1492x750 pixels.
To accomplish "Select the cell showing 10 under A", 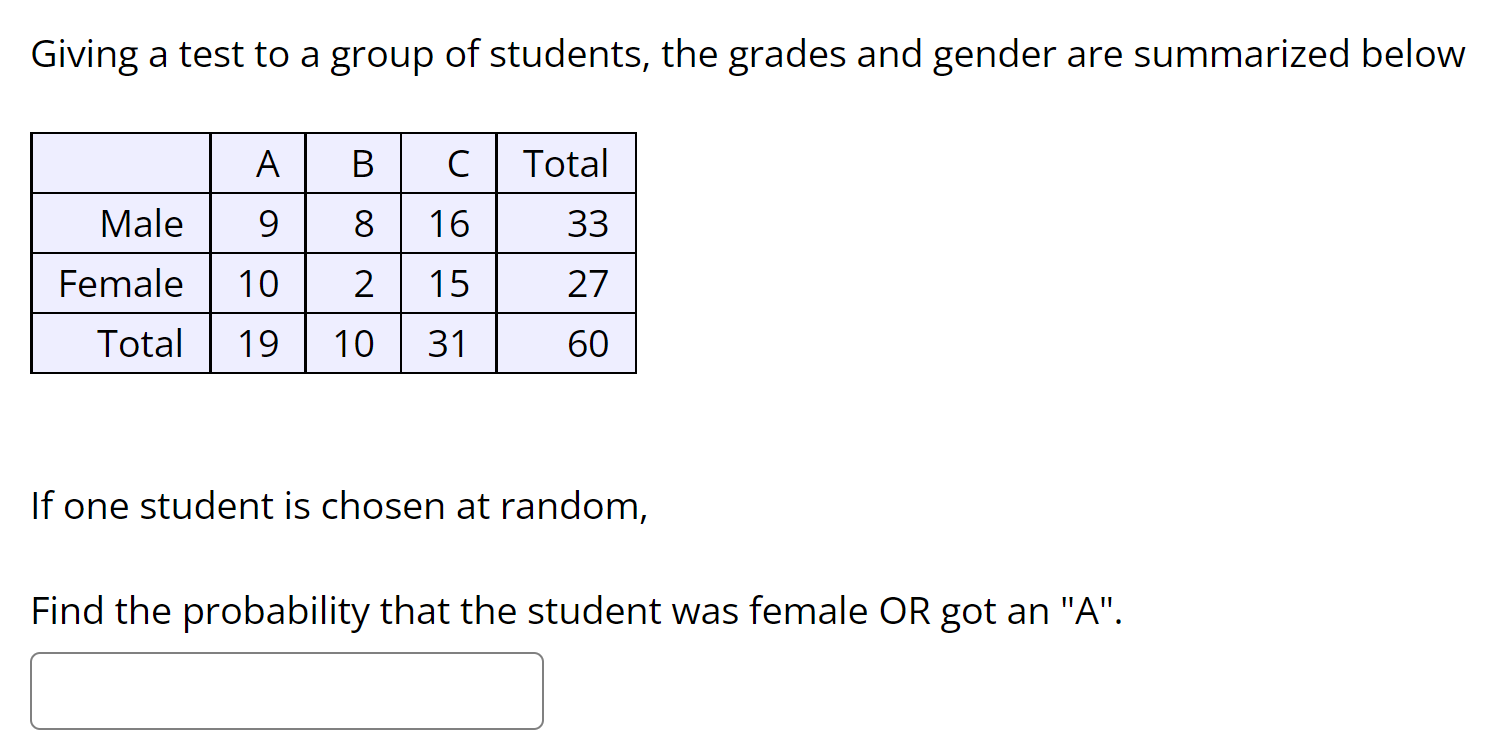I will point(259,283).
